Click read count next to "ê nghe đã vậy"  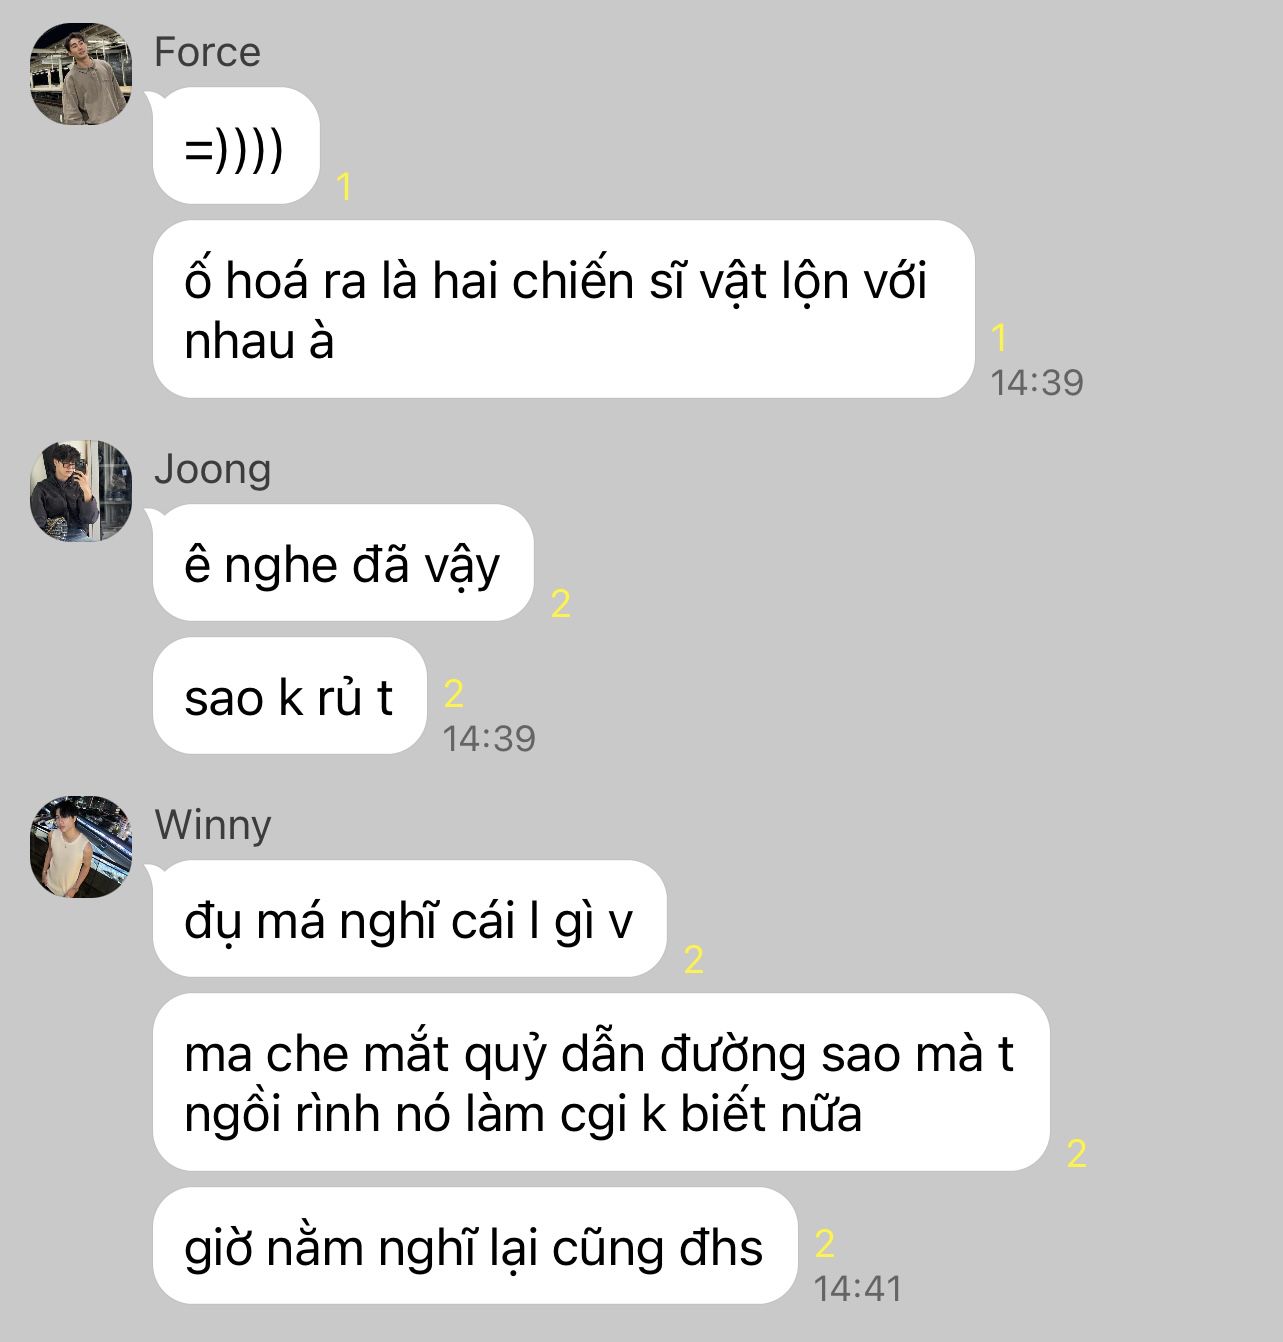click(x=561, y=604)
